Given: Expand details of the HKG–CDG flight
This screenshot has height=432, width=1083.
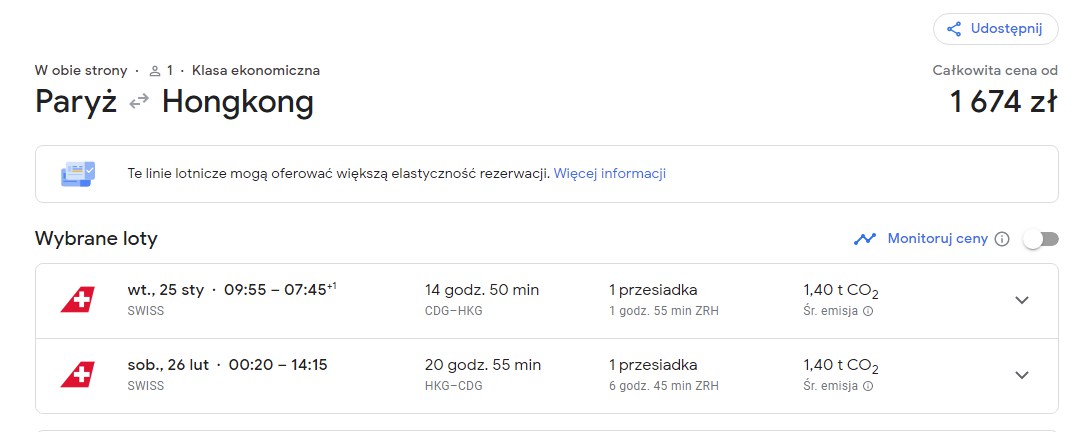Looking at the screenshot, I should (x=1022, y=375).
